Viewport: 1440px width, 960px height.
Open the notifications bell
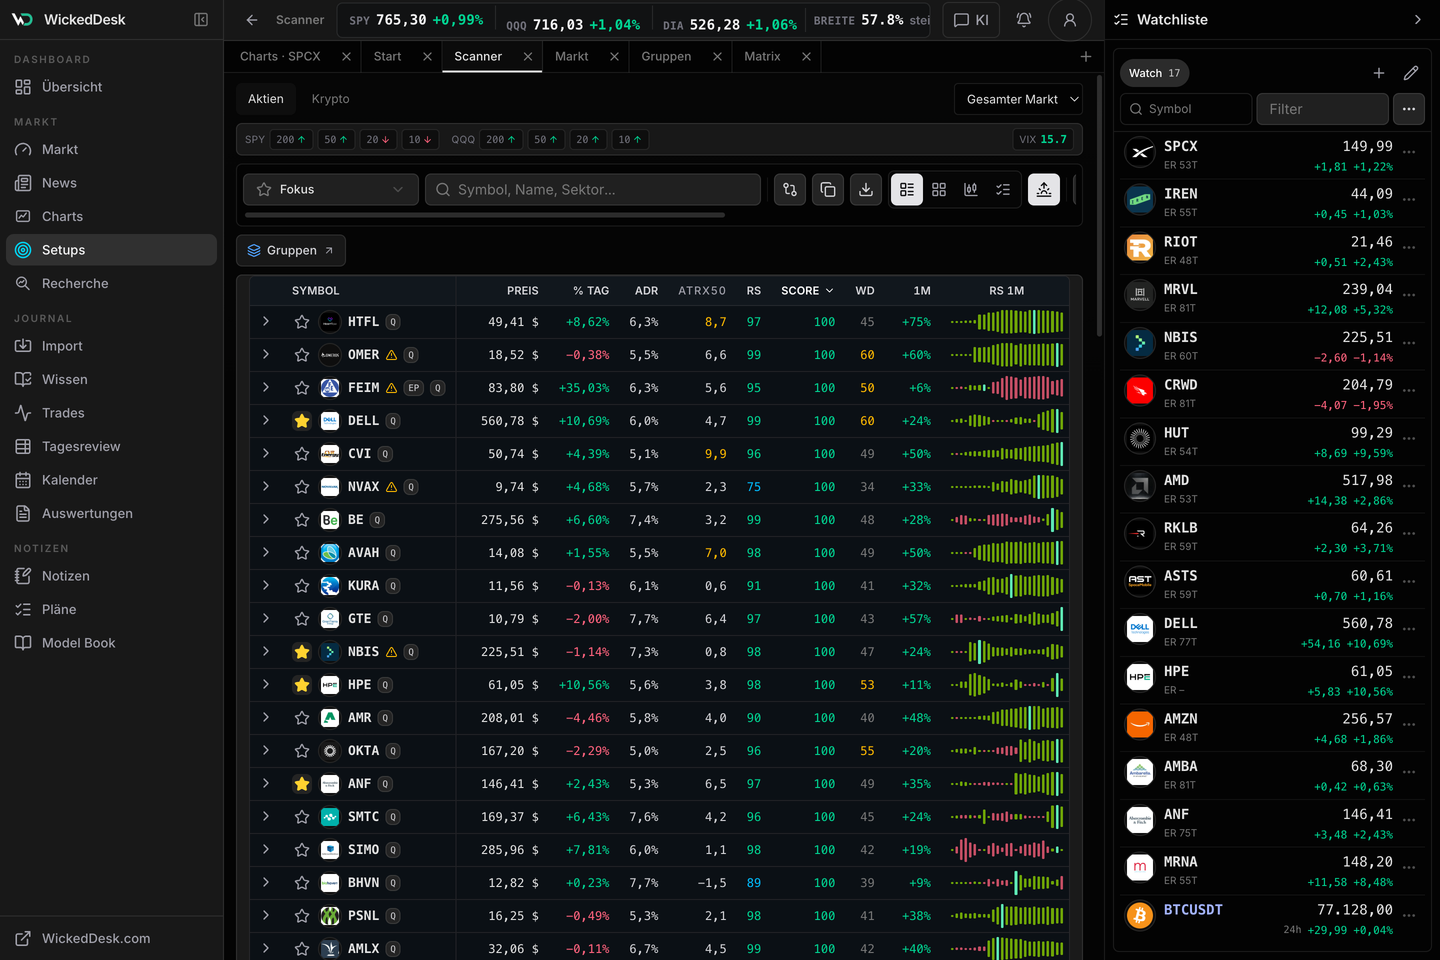click(1024, 20)
